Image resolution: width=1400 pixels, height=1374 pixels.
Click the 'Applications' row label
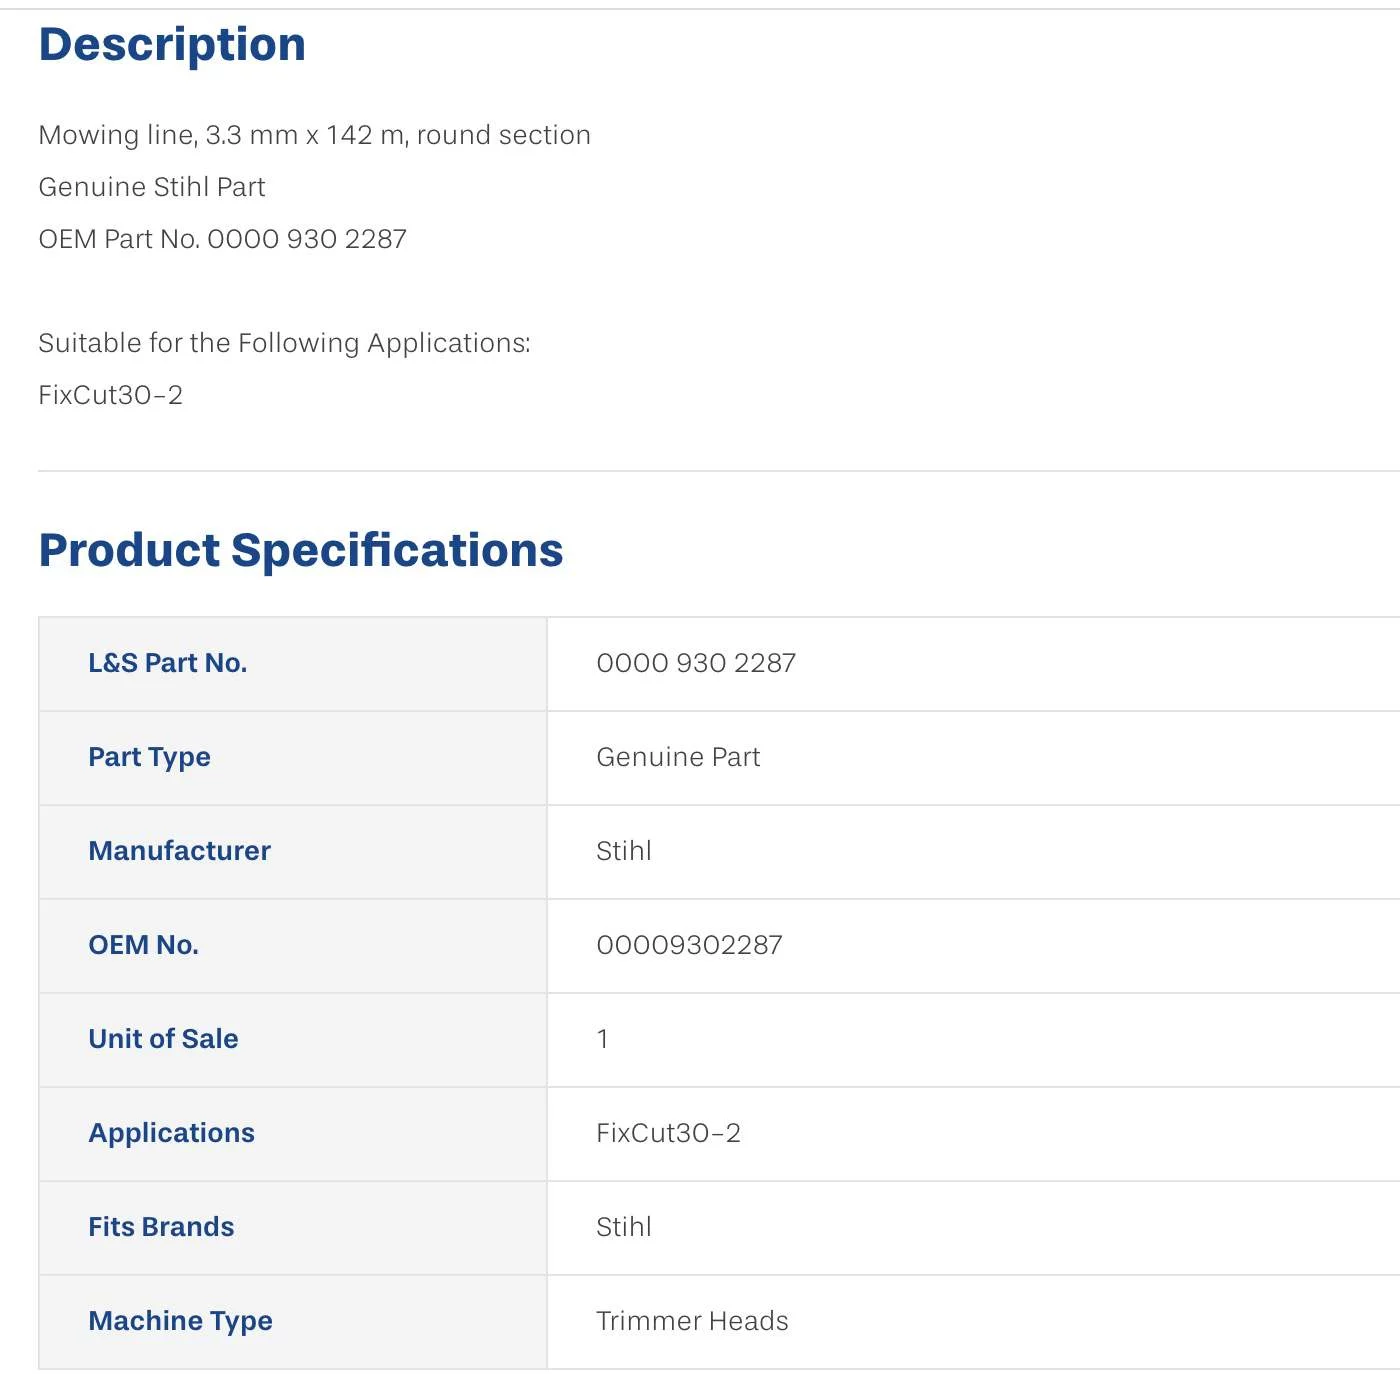click(x=172, y=1133)
